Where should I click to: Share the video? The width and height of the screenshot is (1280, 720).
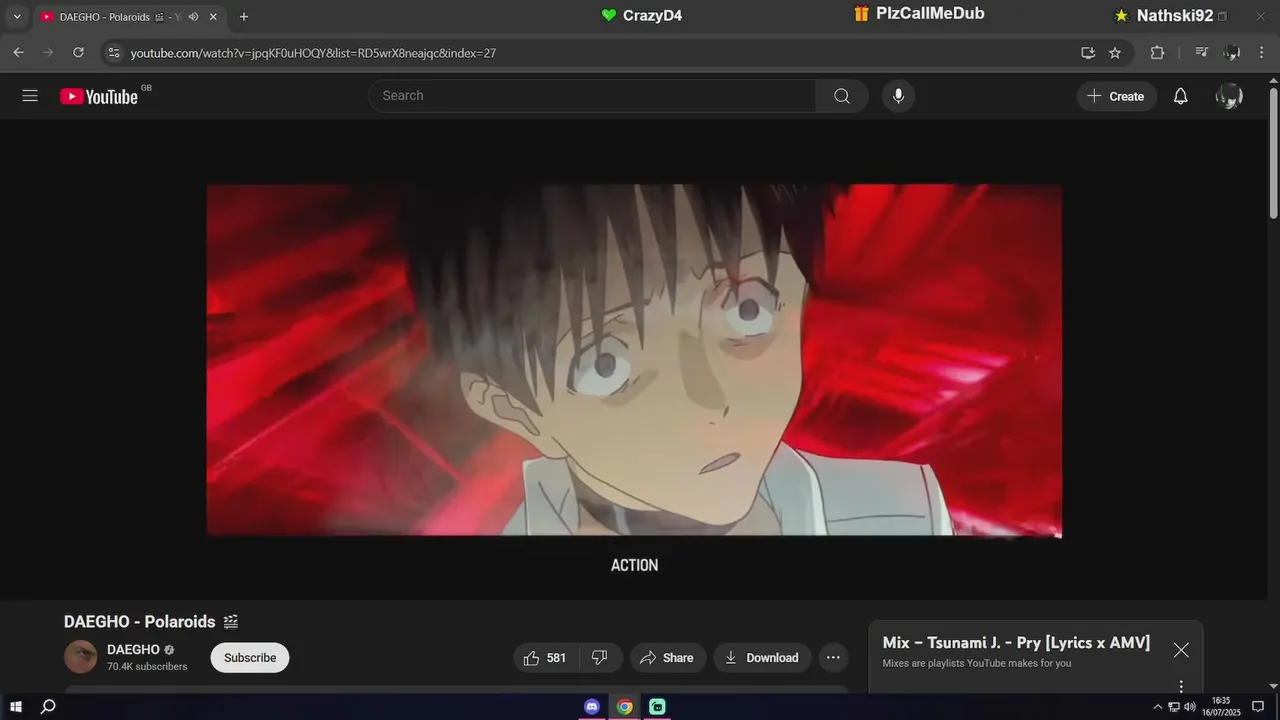point(667,658)
